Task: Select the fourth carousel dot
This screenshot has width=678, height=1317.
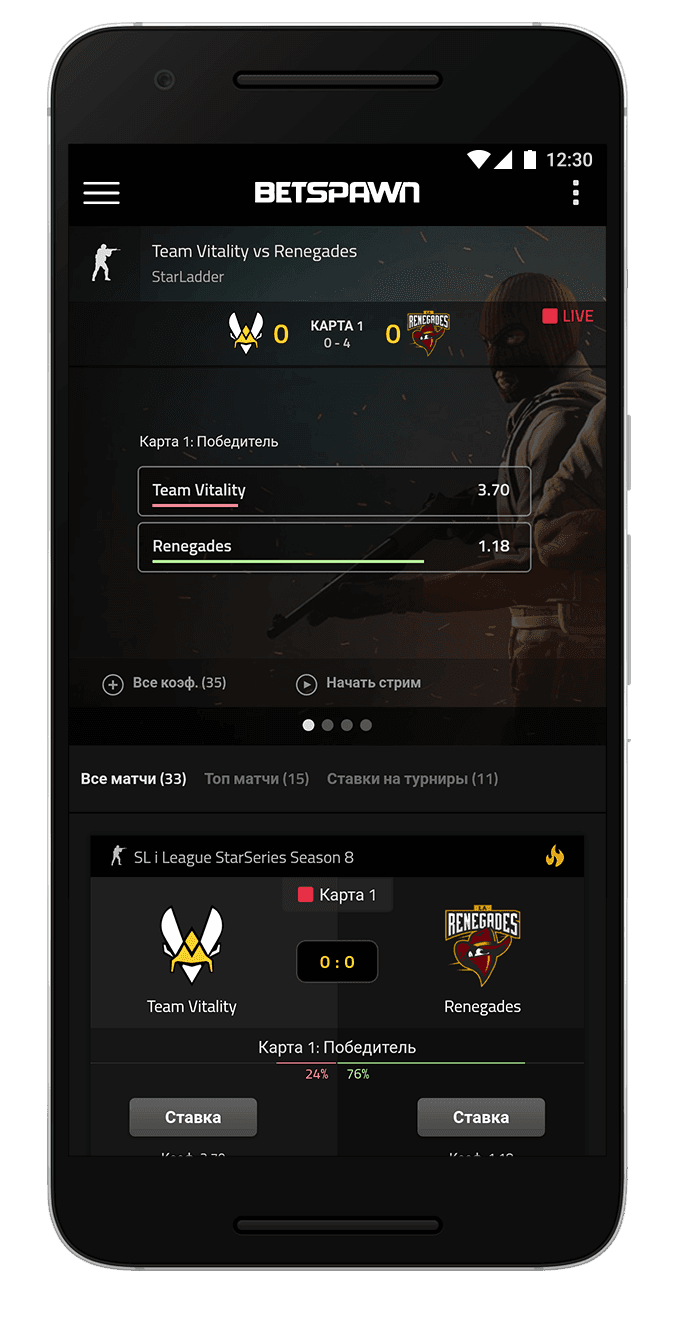Action: coord(366,725)
